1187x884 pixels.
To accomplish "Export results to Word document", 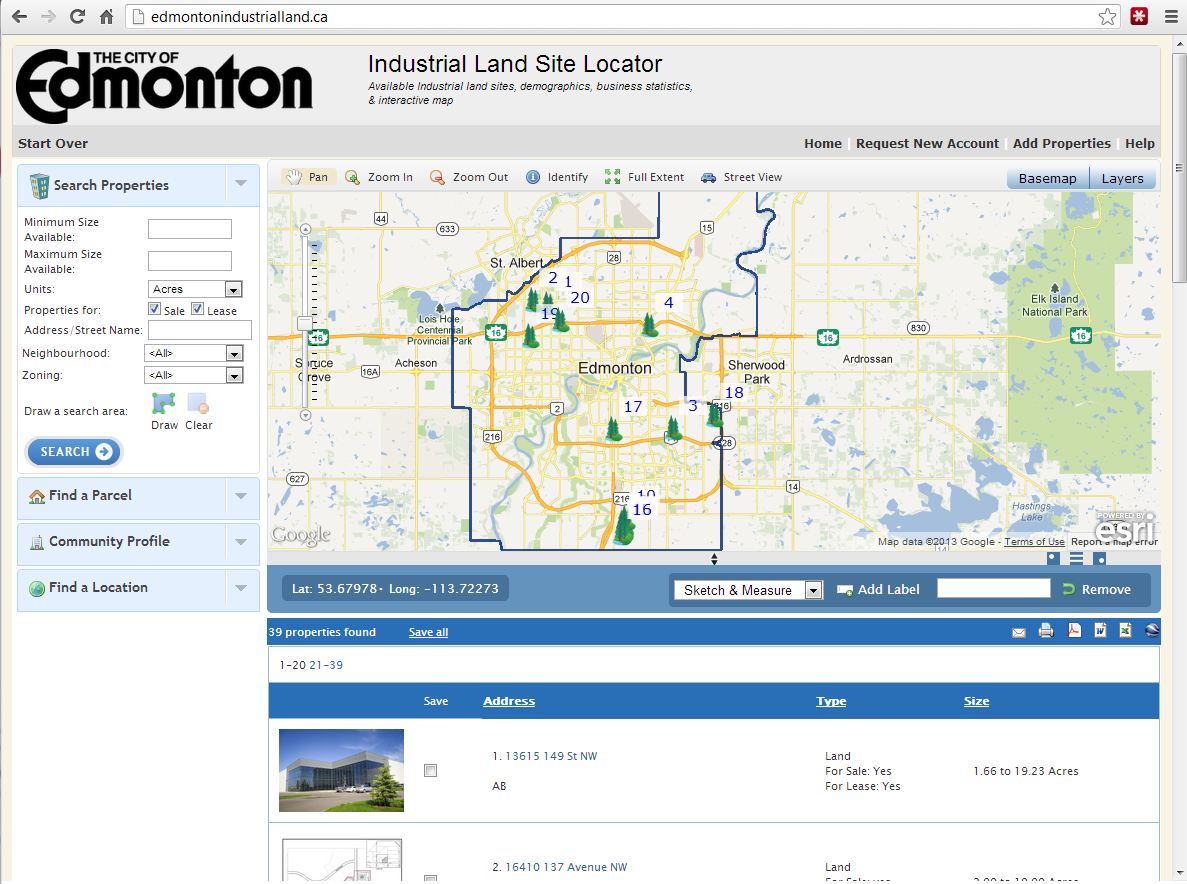I will (x=1100, y=630).
